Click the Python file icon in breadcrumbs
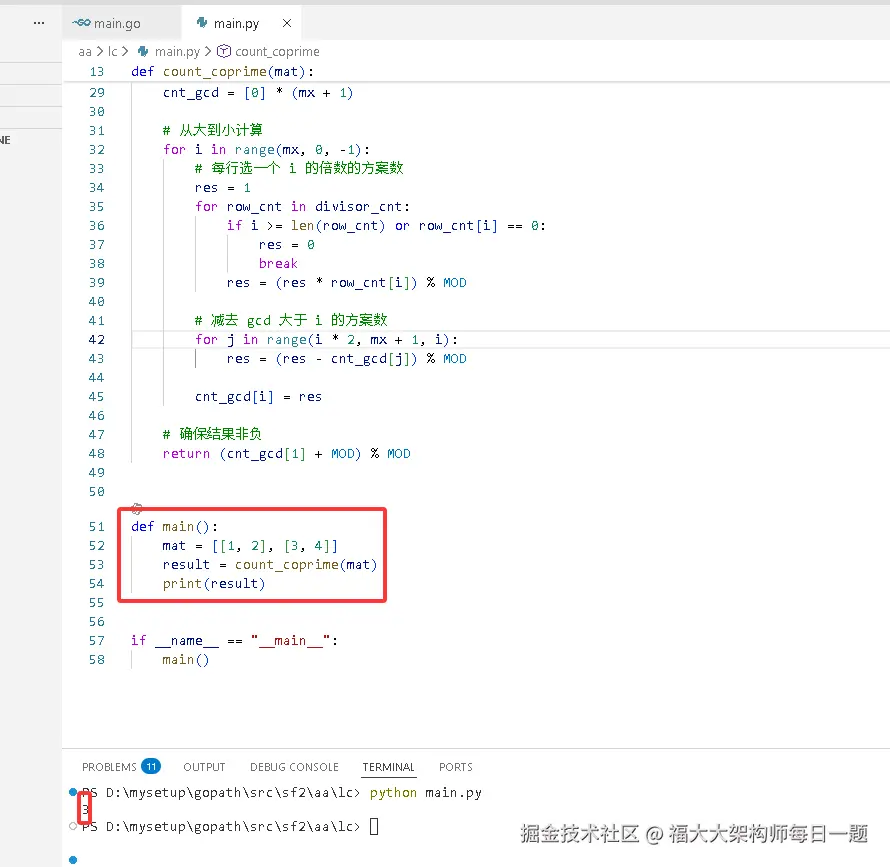Screen dimensions: 890x867 (x=143, y=52)
